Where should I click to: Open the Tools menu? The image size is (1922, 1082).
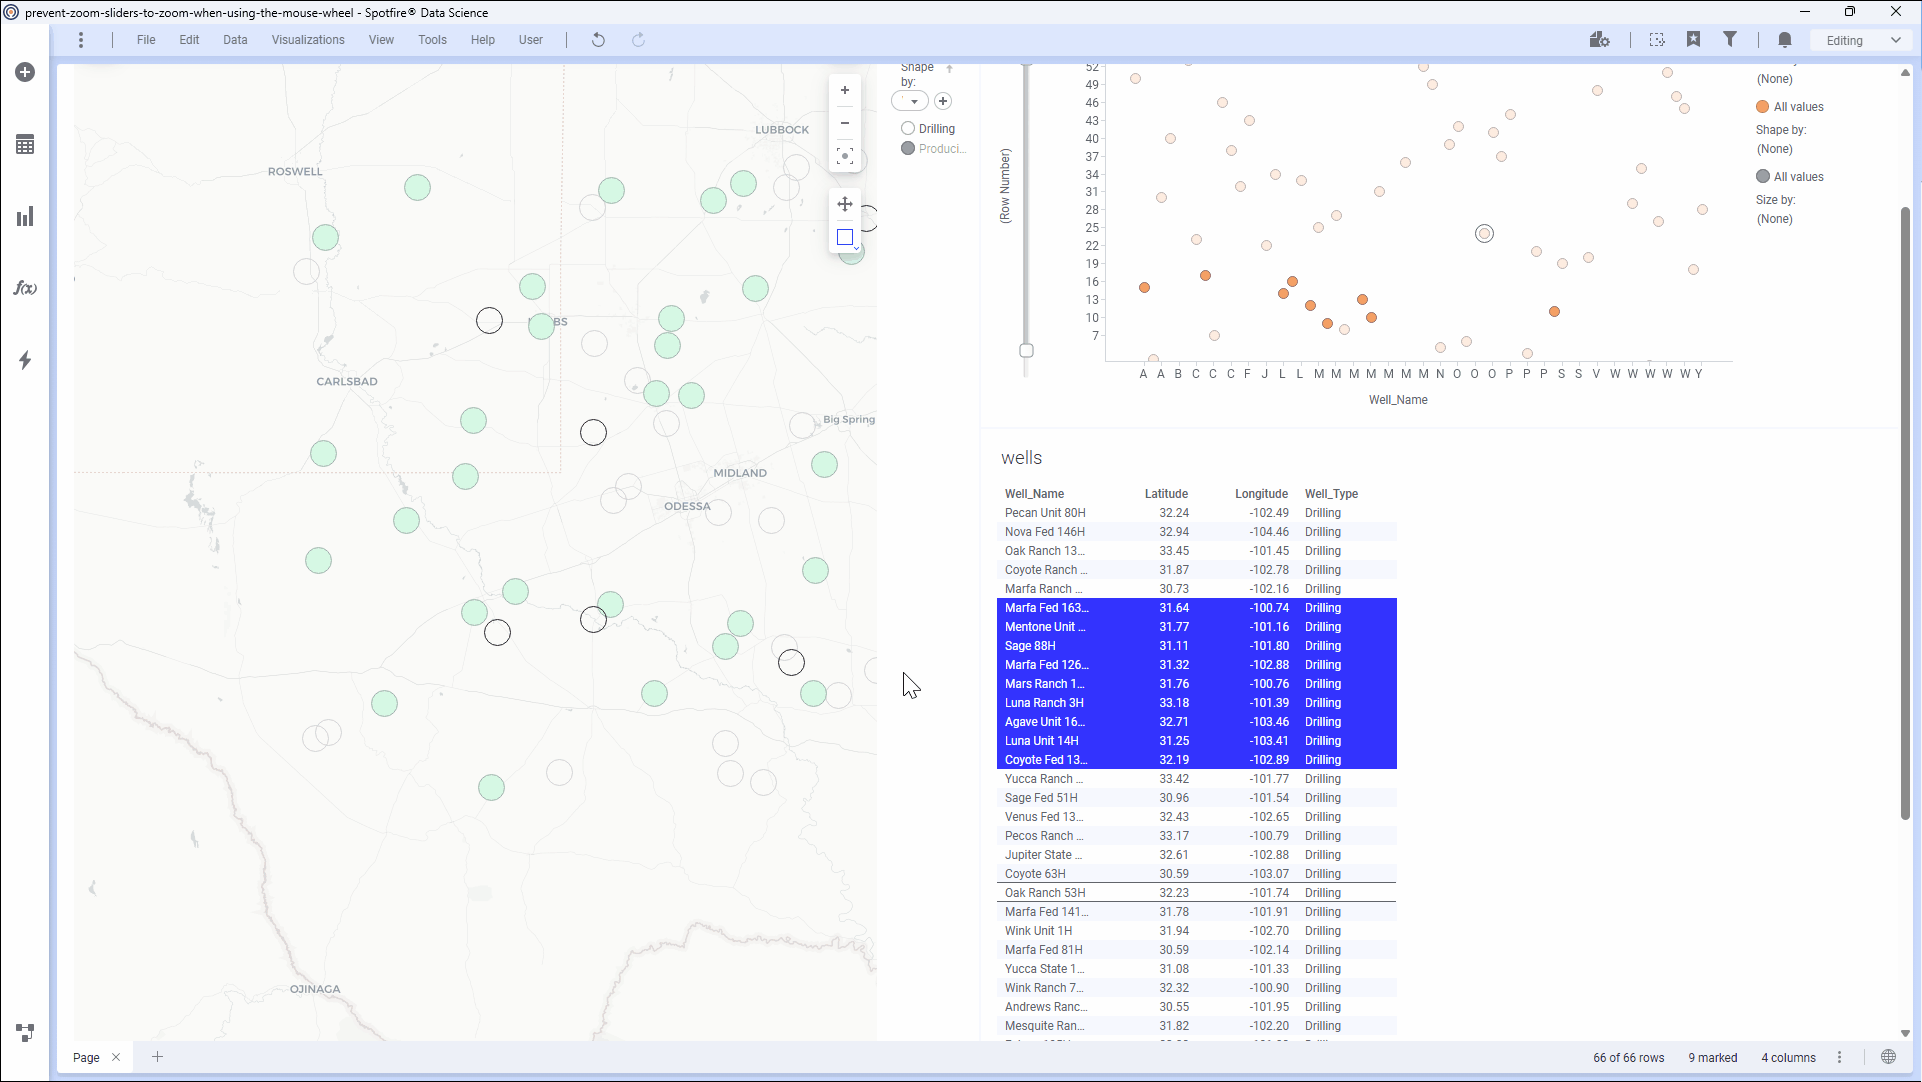(432, 40)
